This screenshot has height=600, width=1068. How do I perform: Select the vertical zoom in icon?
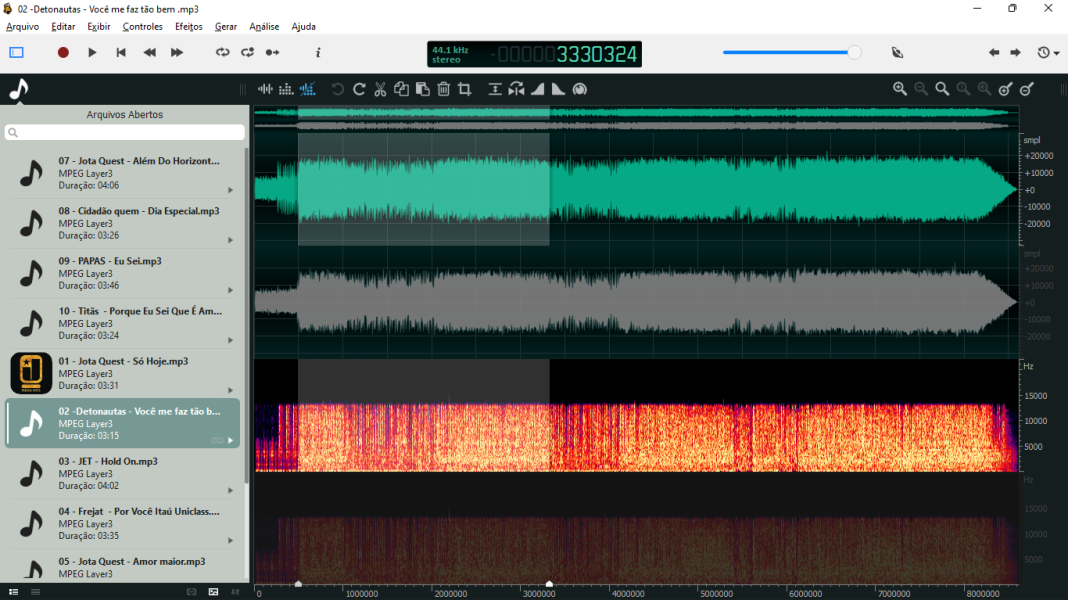coord(1006,89)
